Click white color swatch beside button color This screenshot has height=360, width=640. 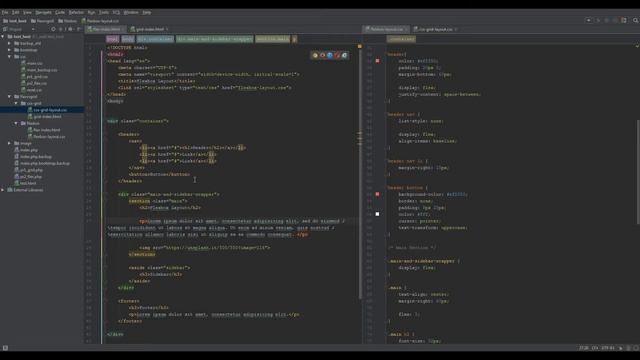[x=378, y=214]
